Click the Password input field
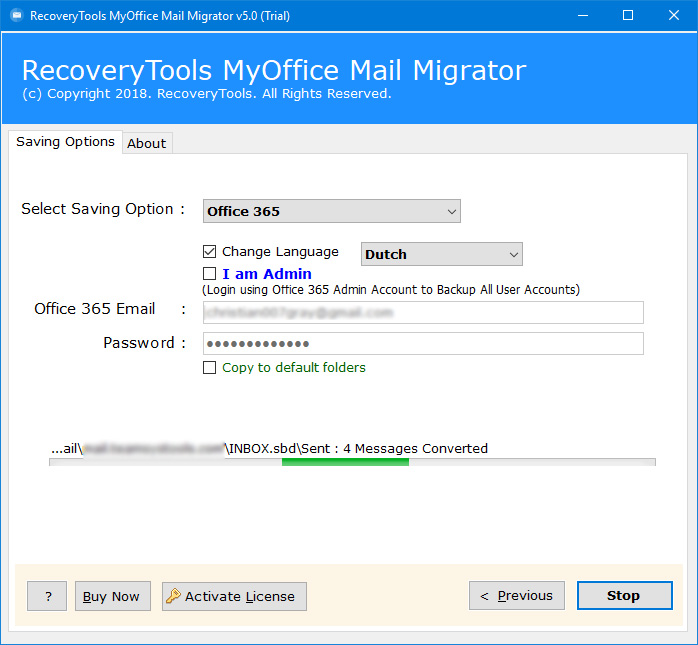 coord(423,344)
